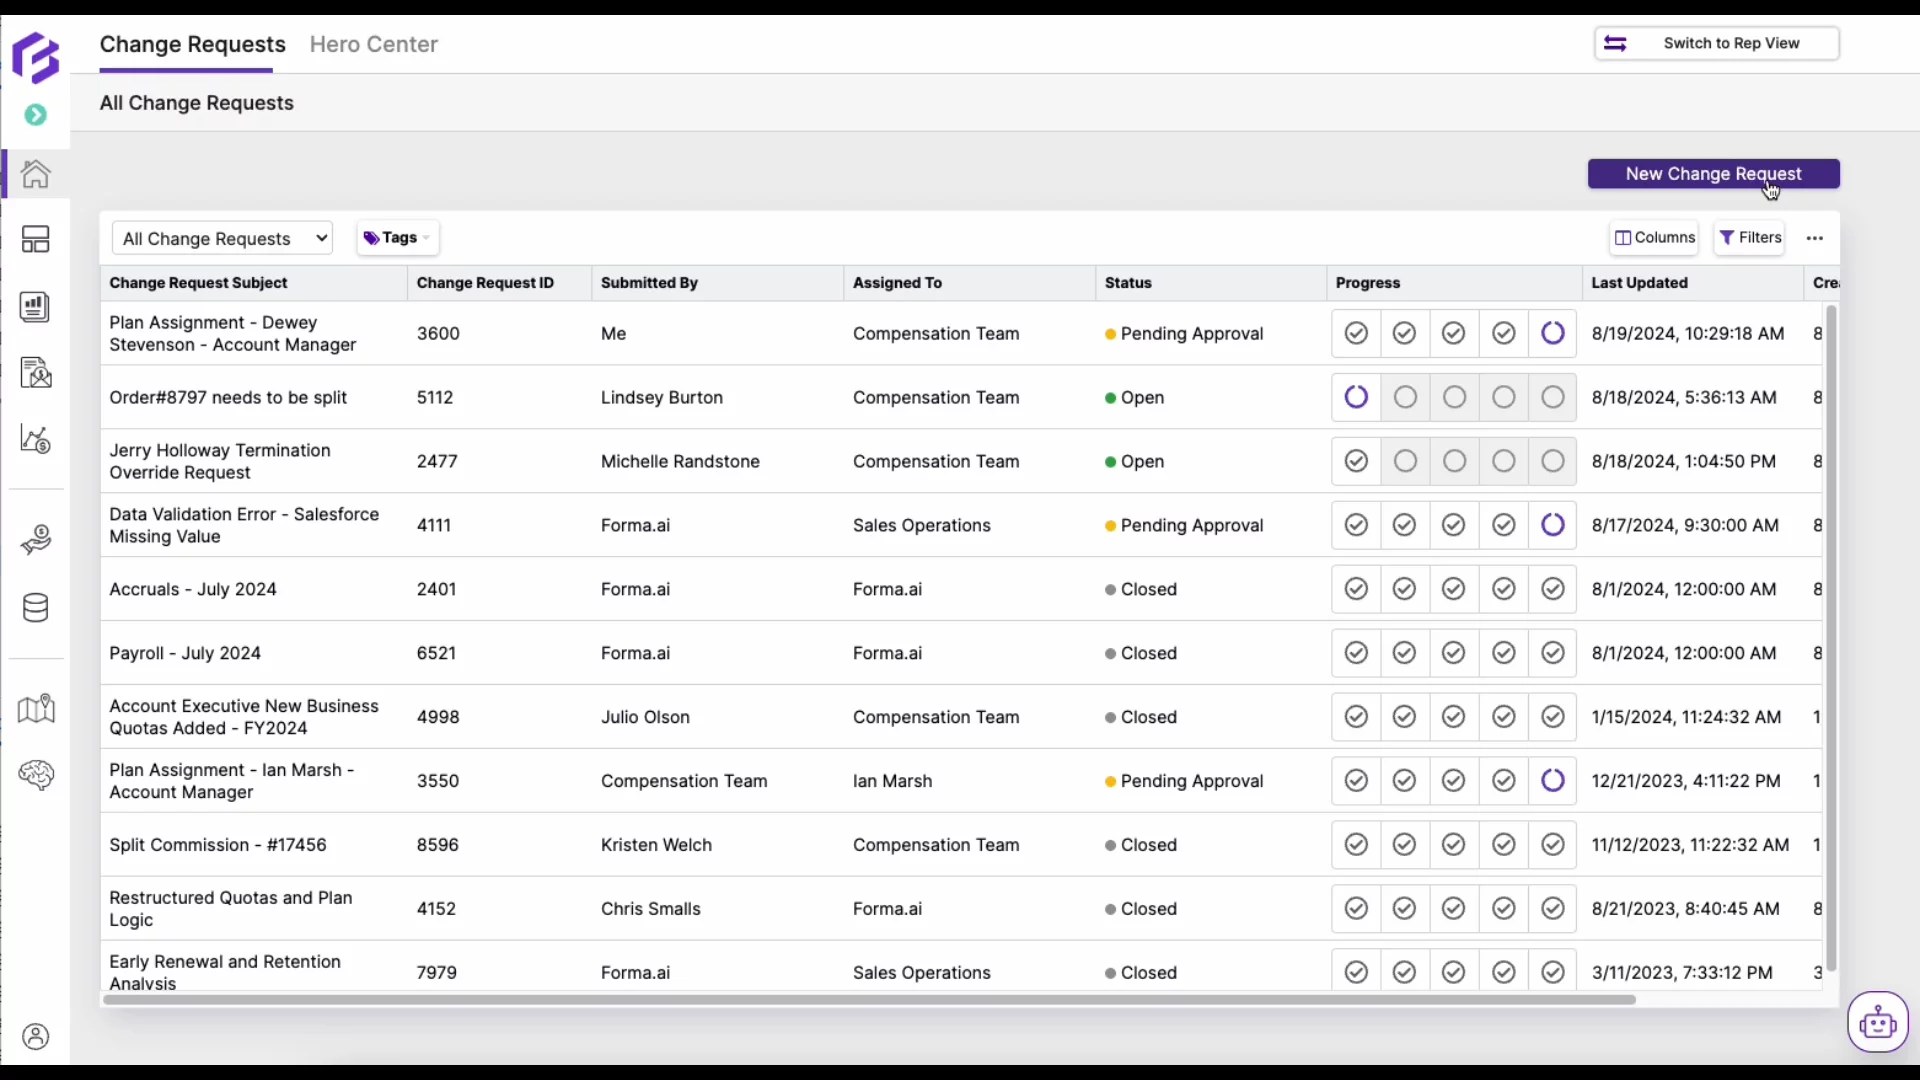Click the horizontal scrollbar below the table
Screen dimensions: 1920x1080
point(870,999)
